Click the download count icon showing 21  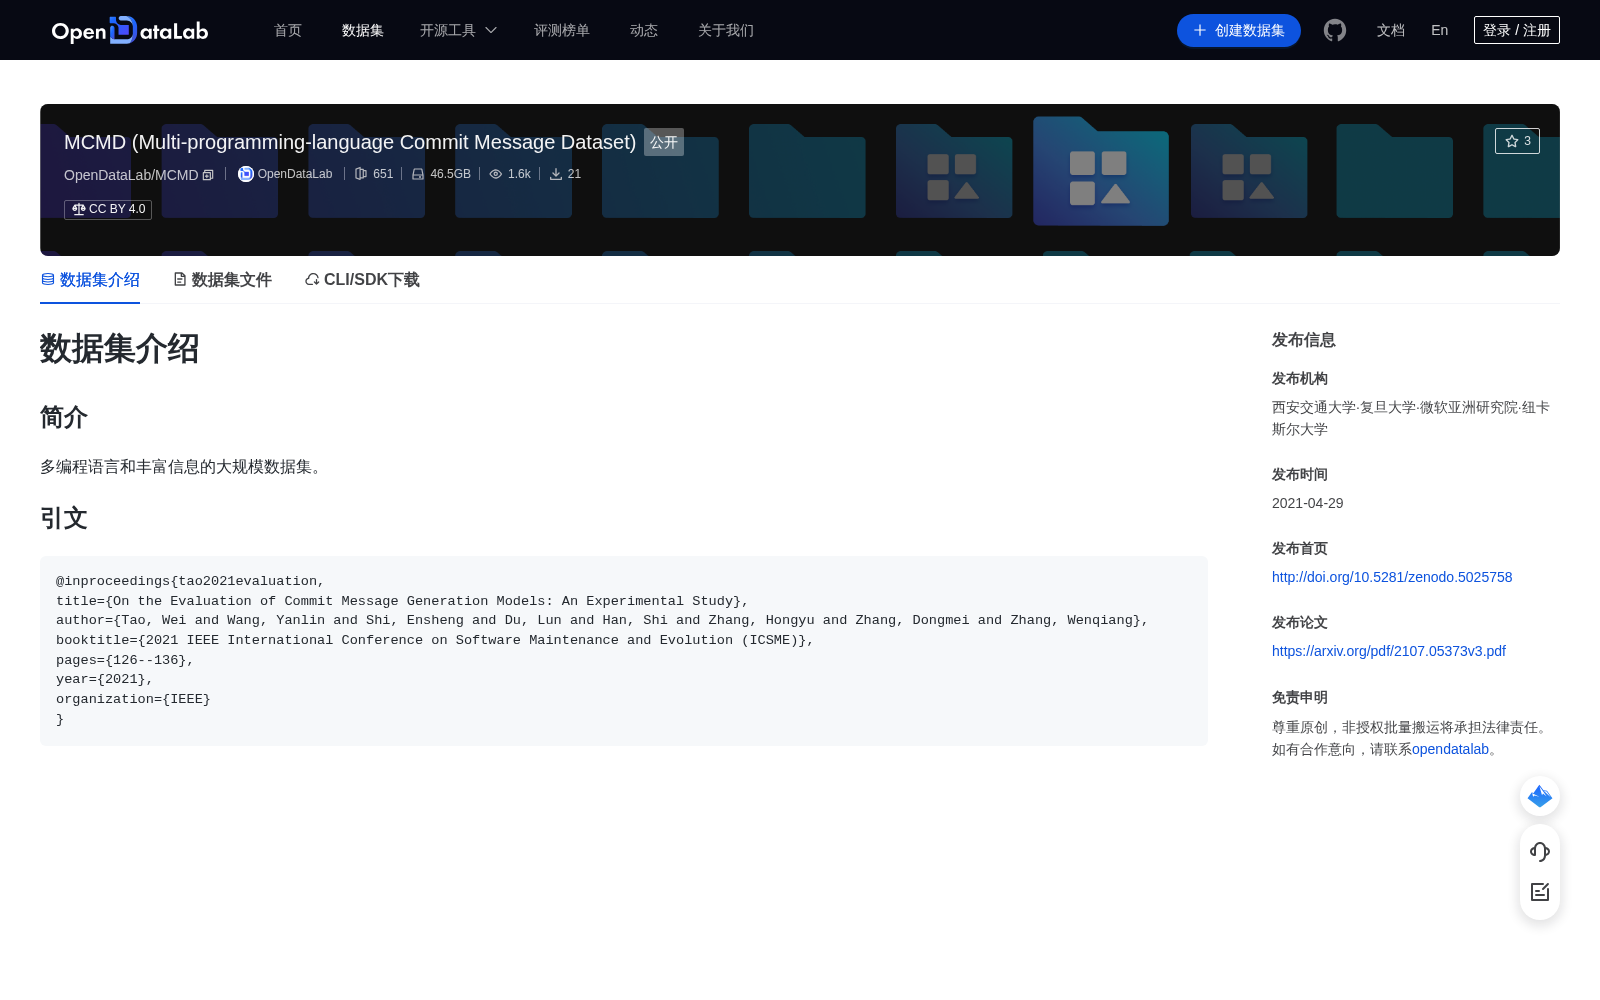[556, 174]
